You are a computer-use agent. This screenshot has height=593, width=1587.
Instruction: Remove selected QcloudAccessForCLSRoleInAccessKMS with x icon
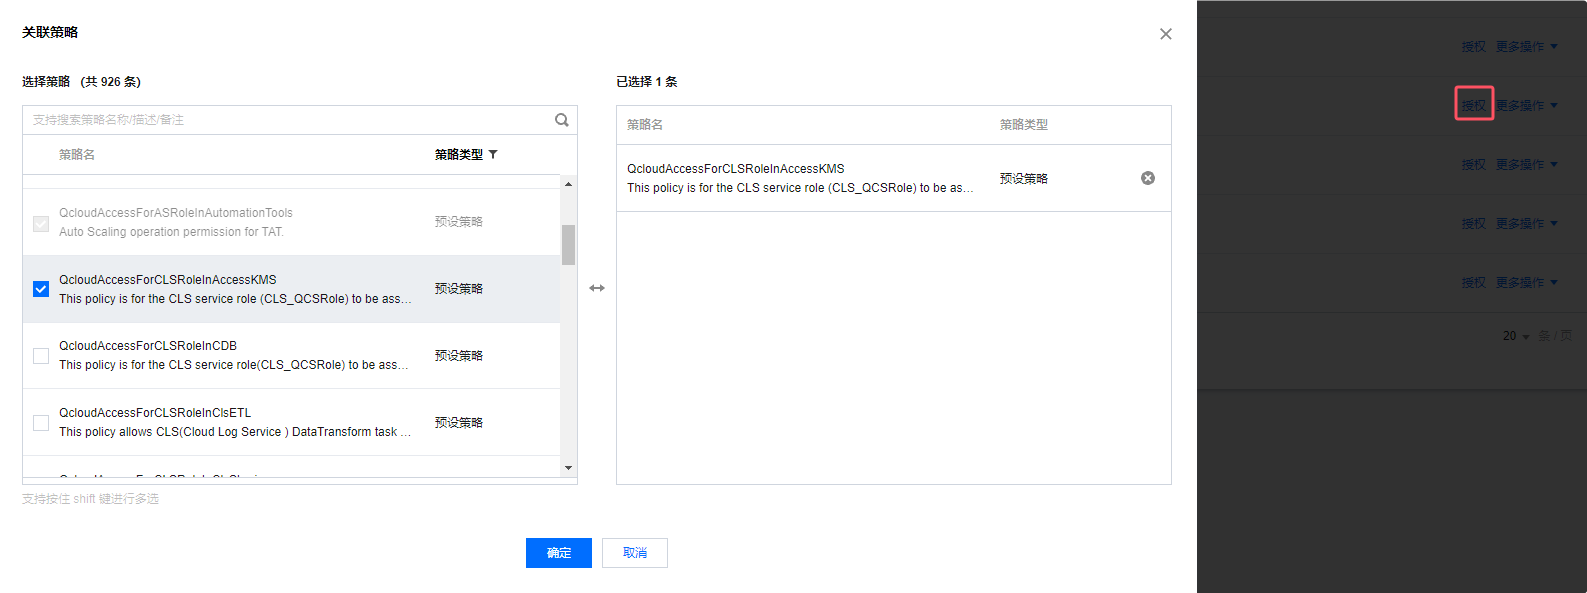pyautogui.click(x=1148, y=178)
